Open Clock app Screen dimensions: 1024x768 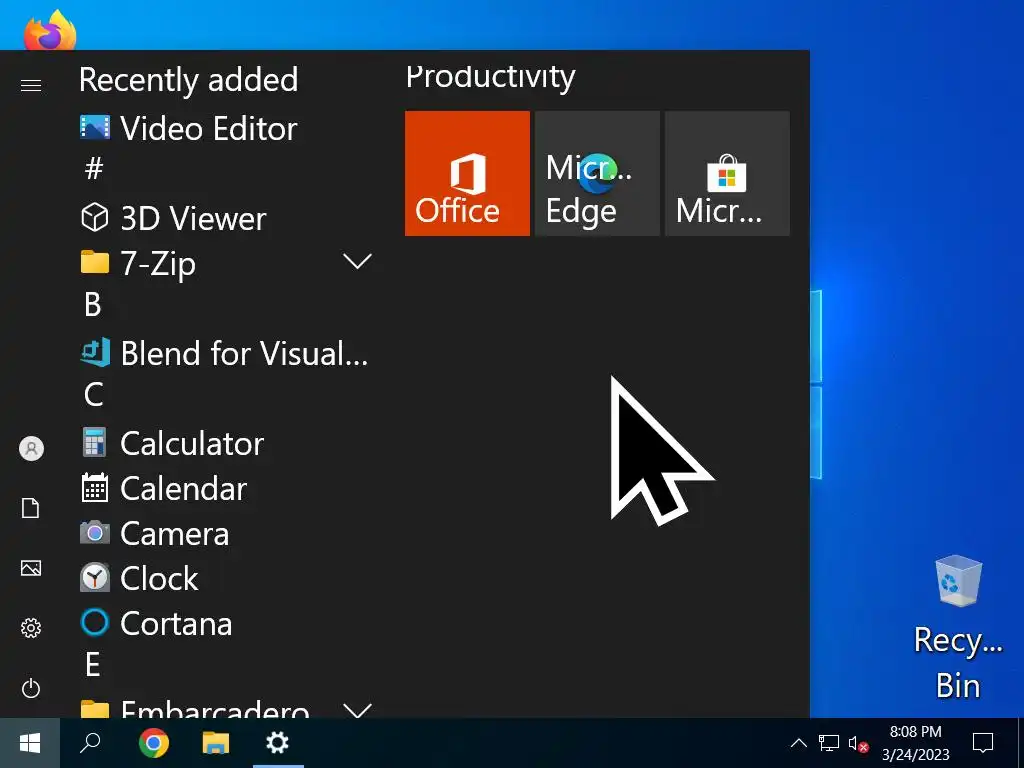227,579
